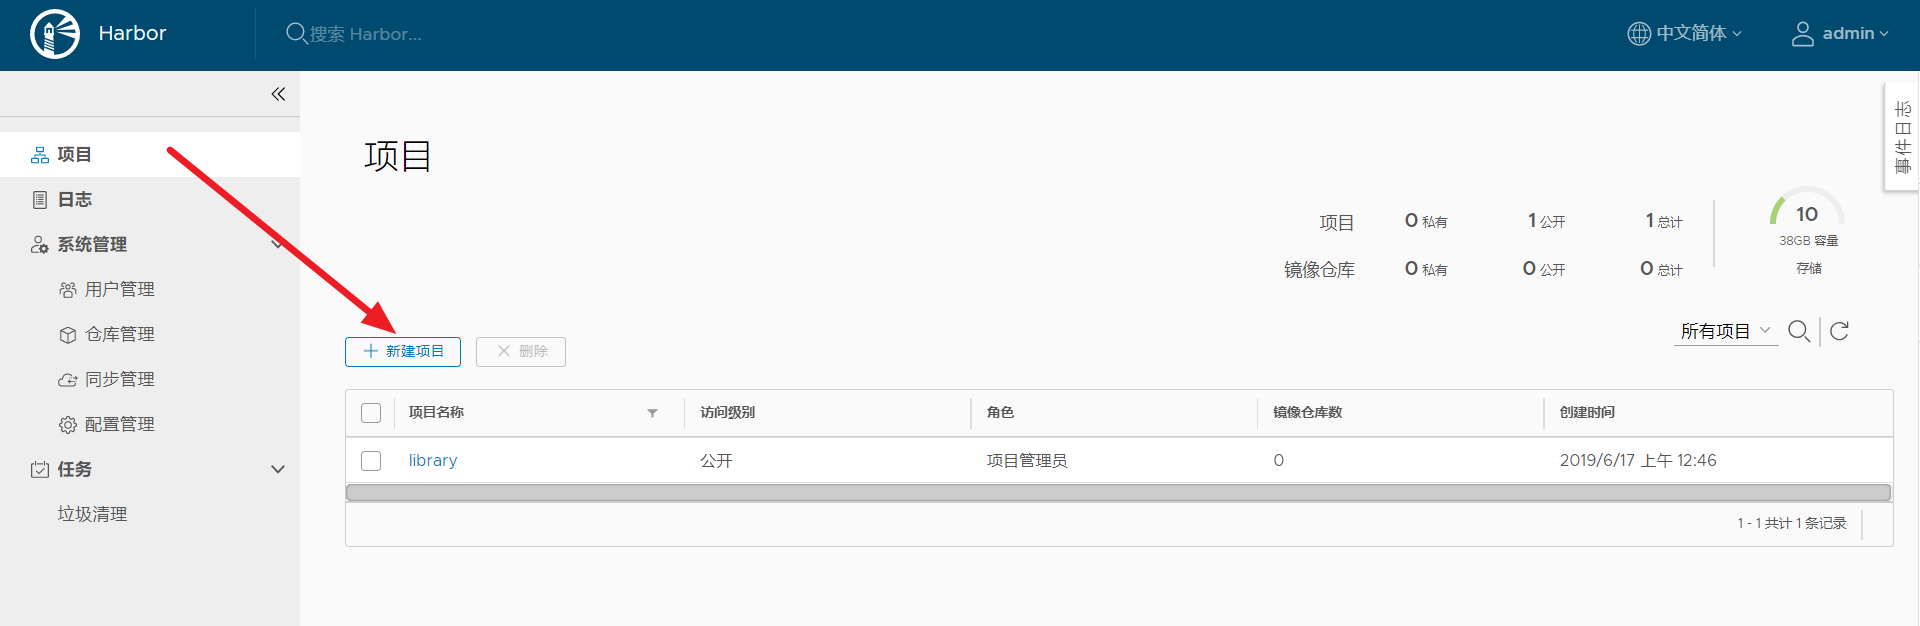Open 仓库管理 in the sidebar
The height and width of the screenshot is (626, 1920).
(x=119, y=335)
